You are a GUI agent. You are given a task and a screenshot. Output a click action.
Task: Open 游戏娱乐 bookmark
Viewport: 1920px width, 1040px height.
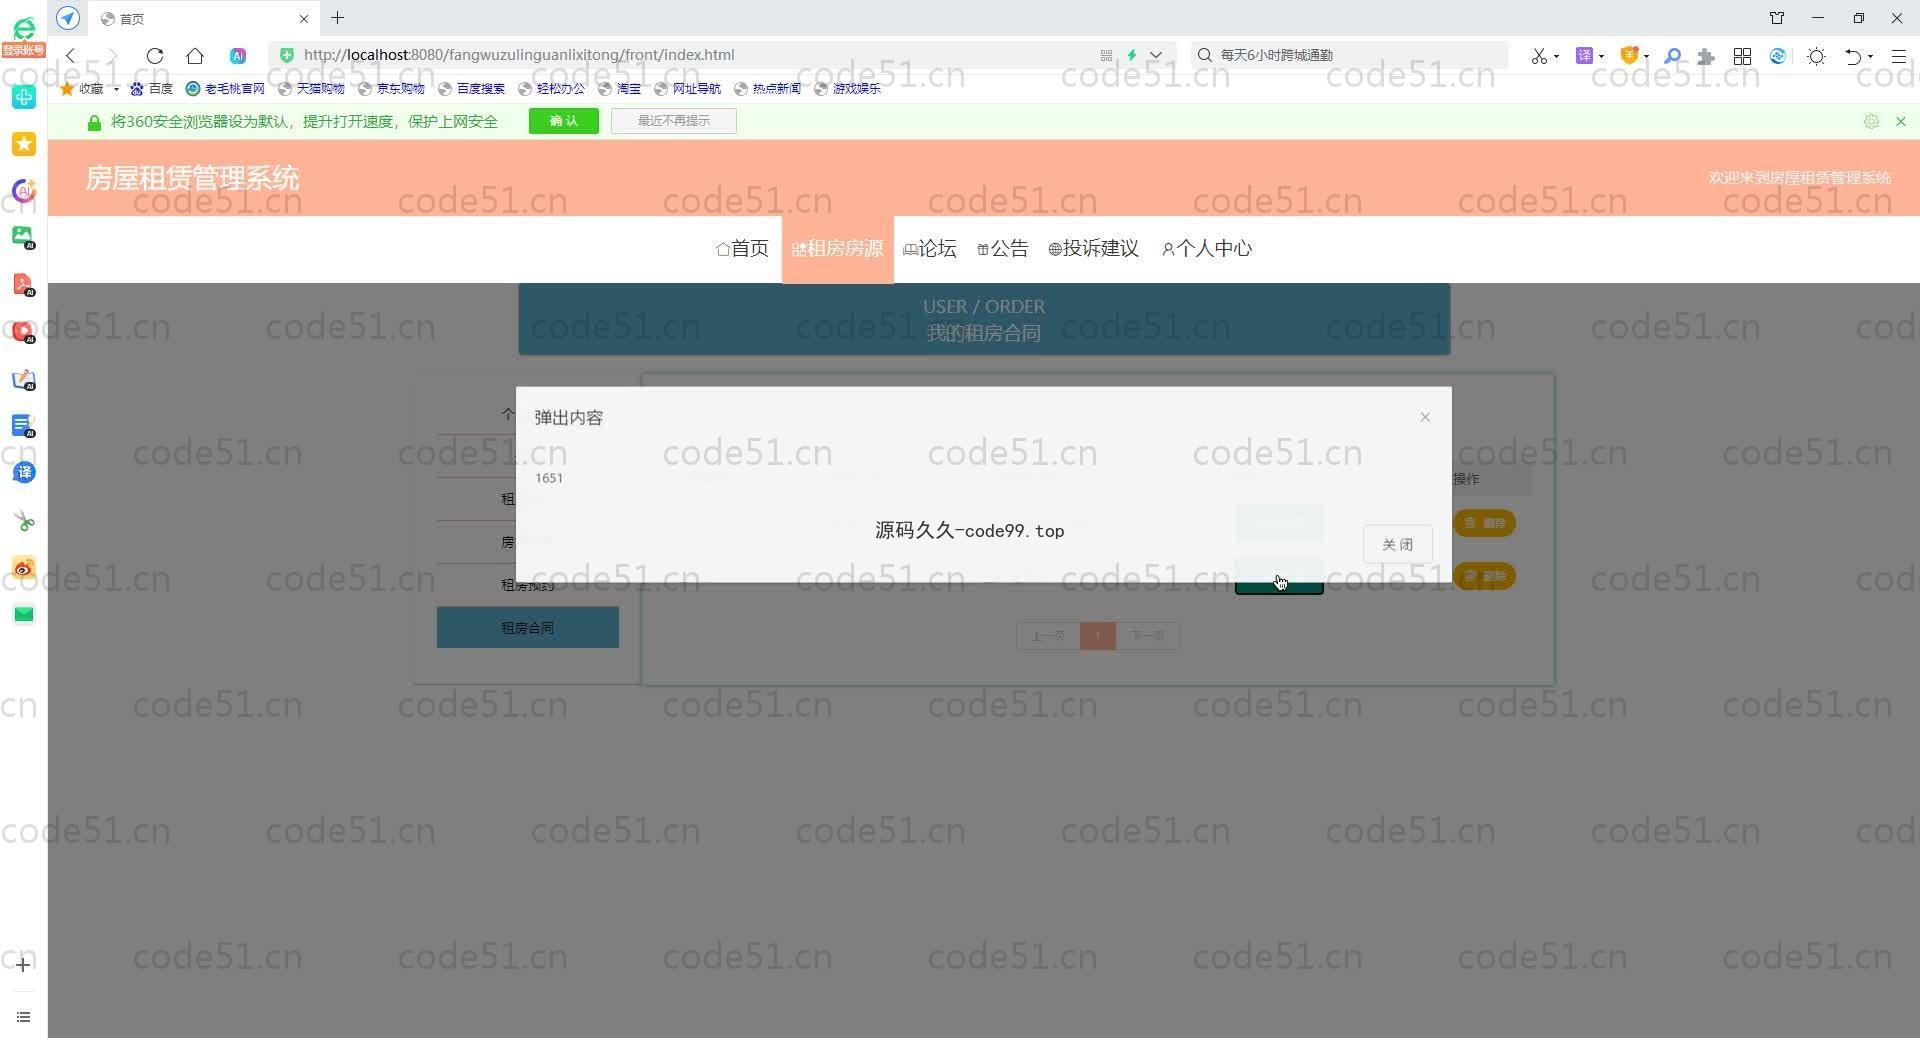(x=848, y=89)
